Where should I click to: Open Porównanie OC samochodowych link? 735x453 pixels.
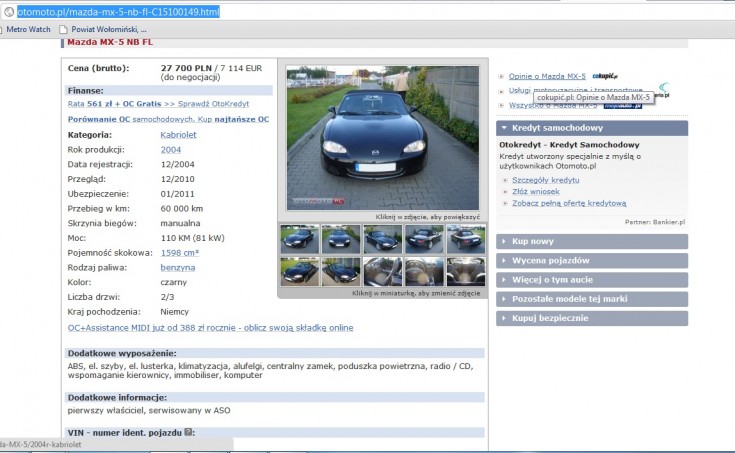pyautogui.click(x=168, y=119)
